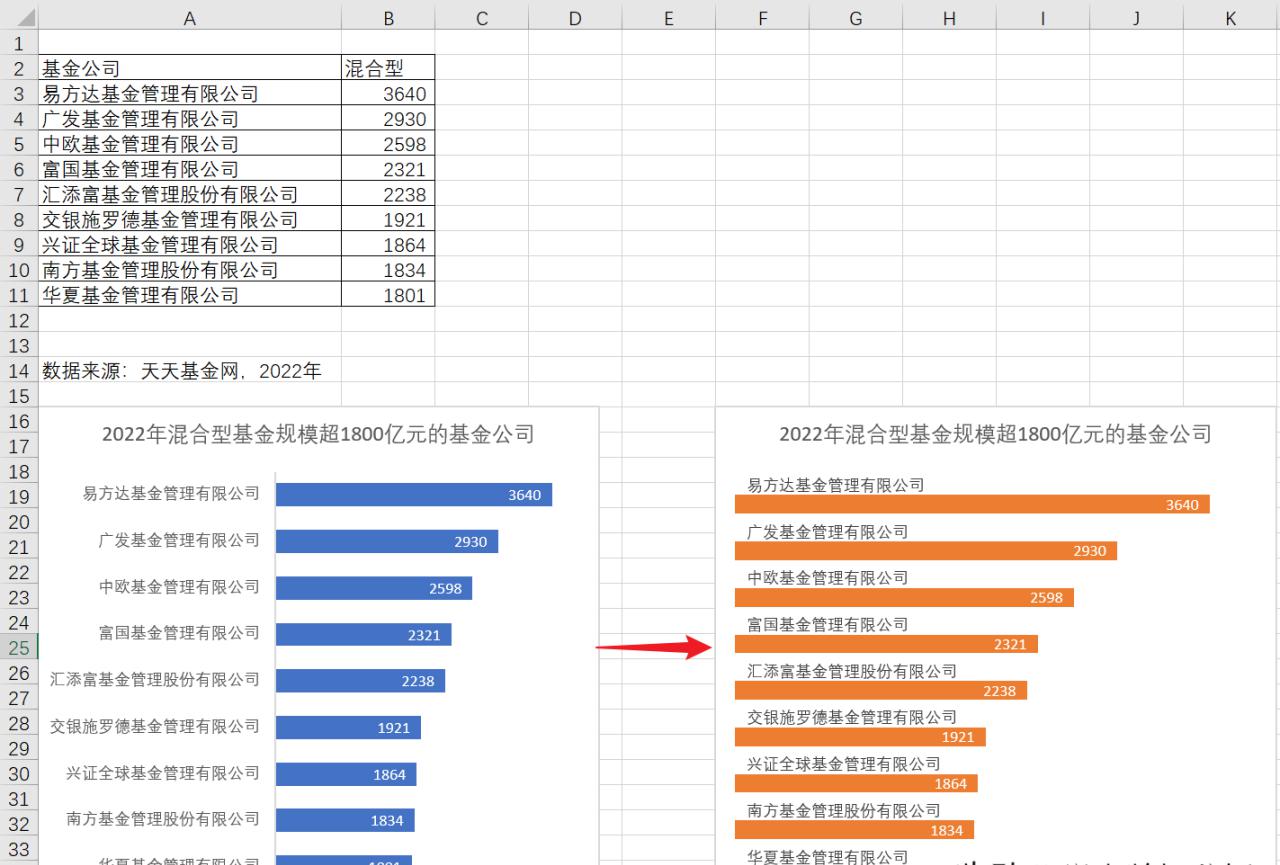Click the blue bar labeled 2598

pos(374,588)
